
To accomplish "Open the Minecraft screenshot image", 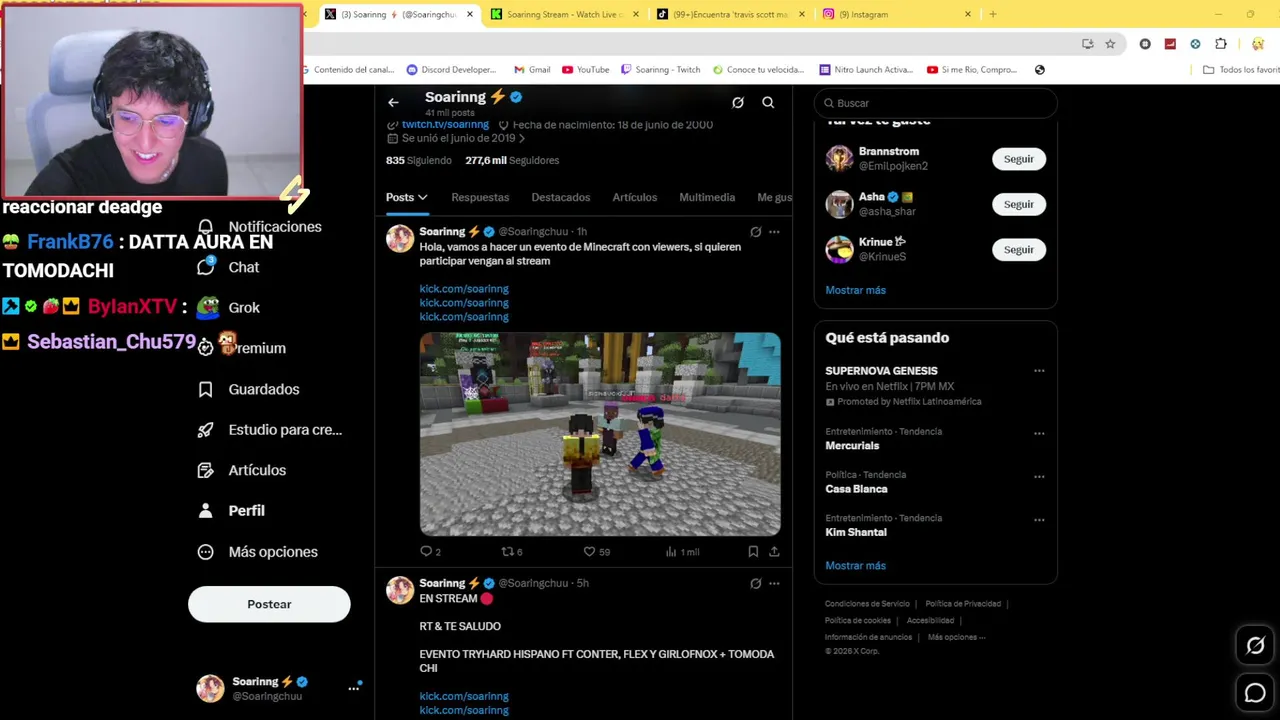I will [600, 434].
